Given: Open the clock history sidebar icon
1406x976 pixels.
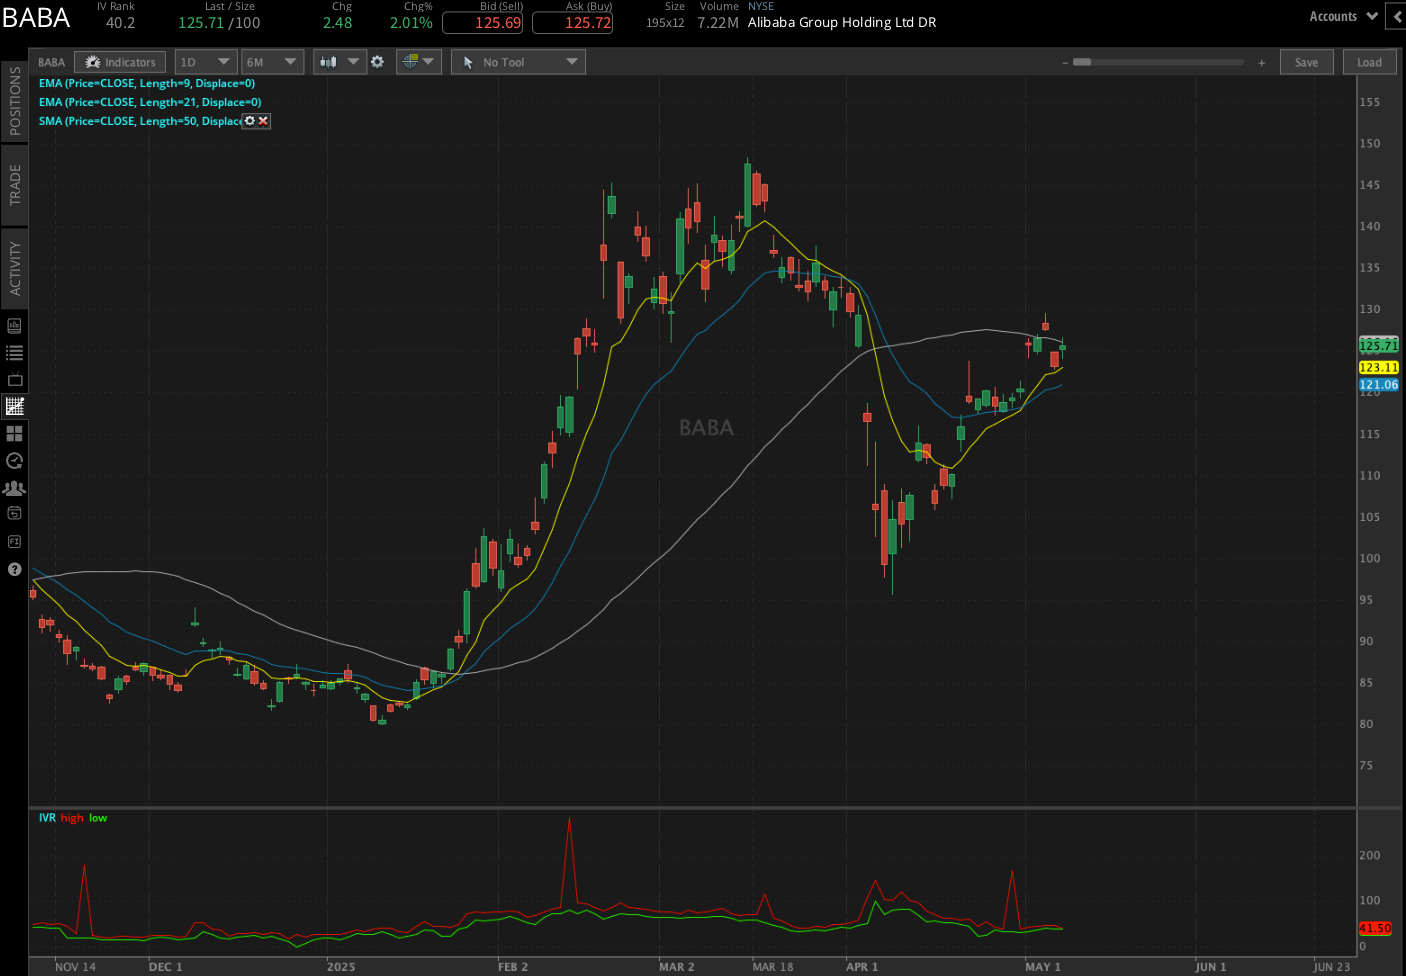Looking at the screenshot, I should coord(14,460).
